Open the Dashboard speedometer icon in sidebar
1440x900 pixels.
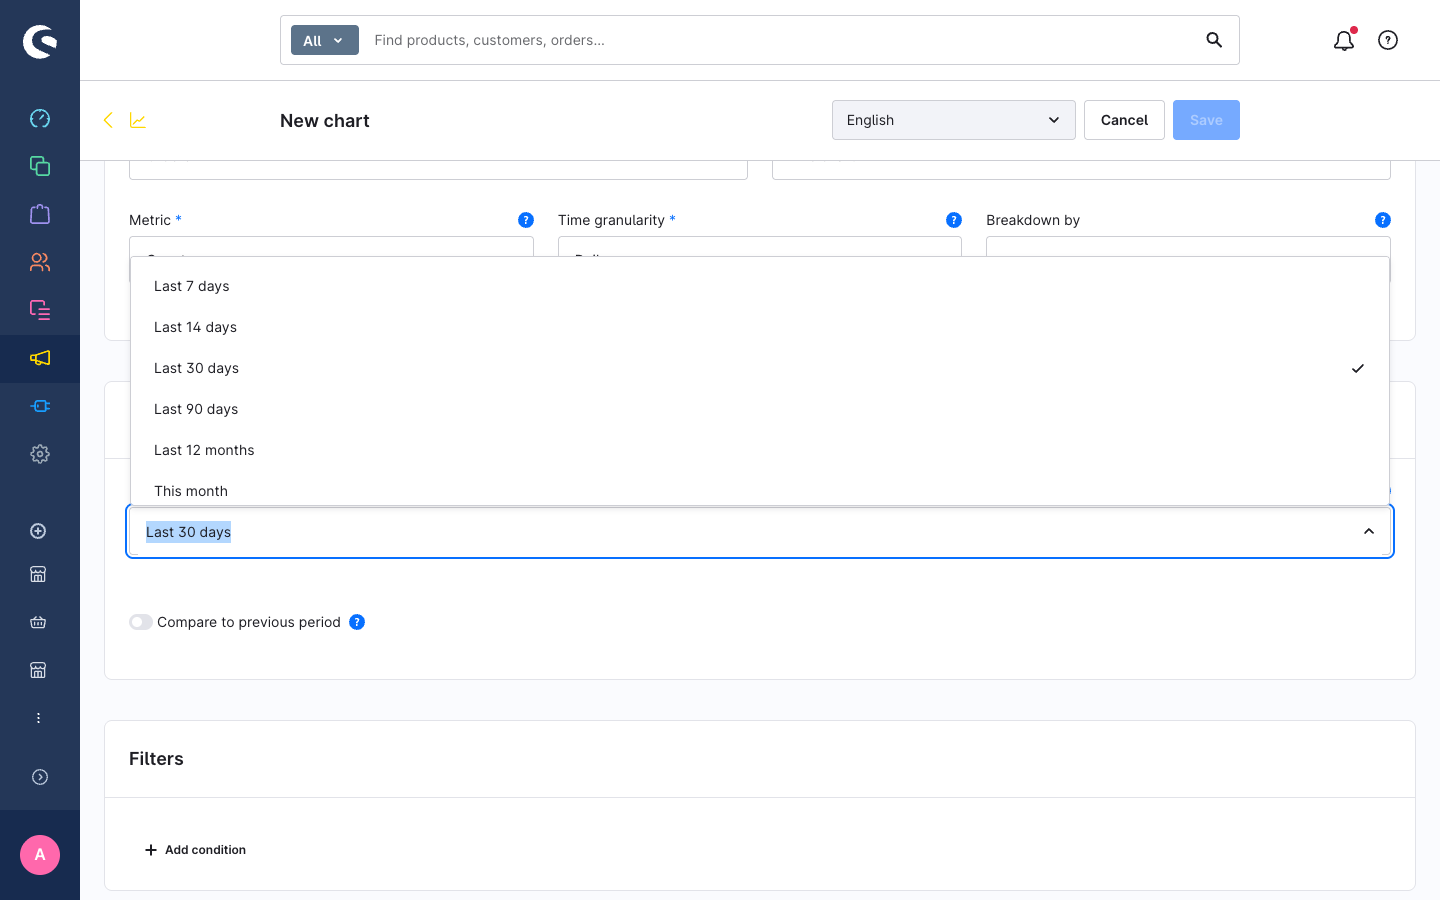pyautogui.click(x=40, y=118)
